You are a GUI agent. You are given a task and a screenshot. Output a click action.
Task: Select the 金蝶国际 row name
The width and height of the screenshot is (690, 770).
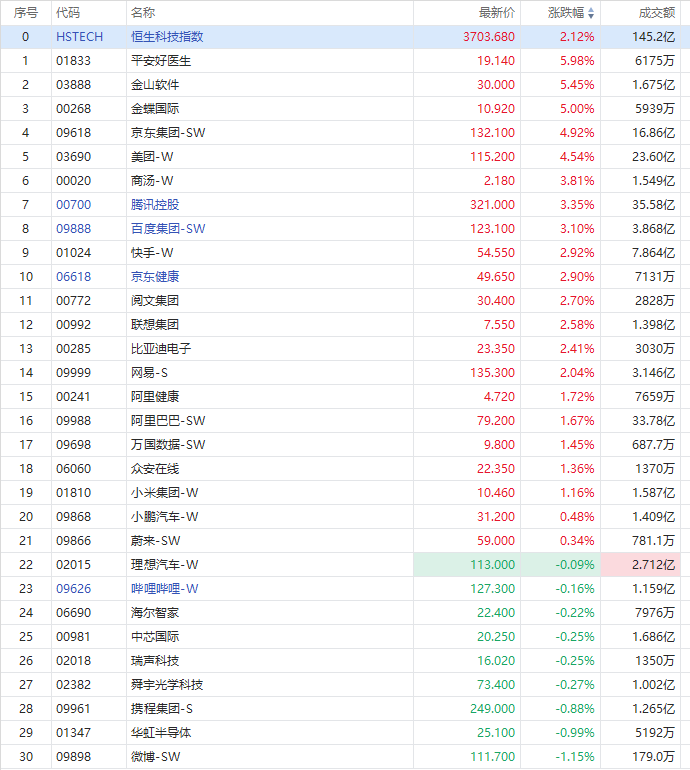point(155,109)
